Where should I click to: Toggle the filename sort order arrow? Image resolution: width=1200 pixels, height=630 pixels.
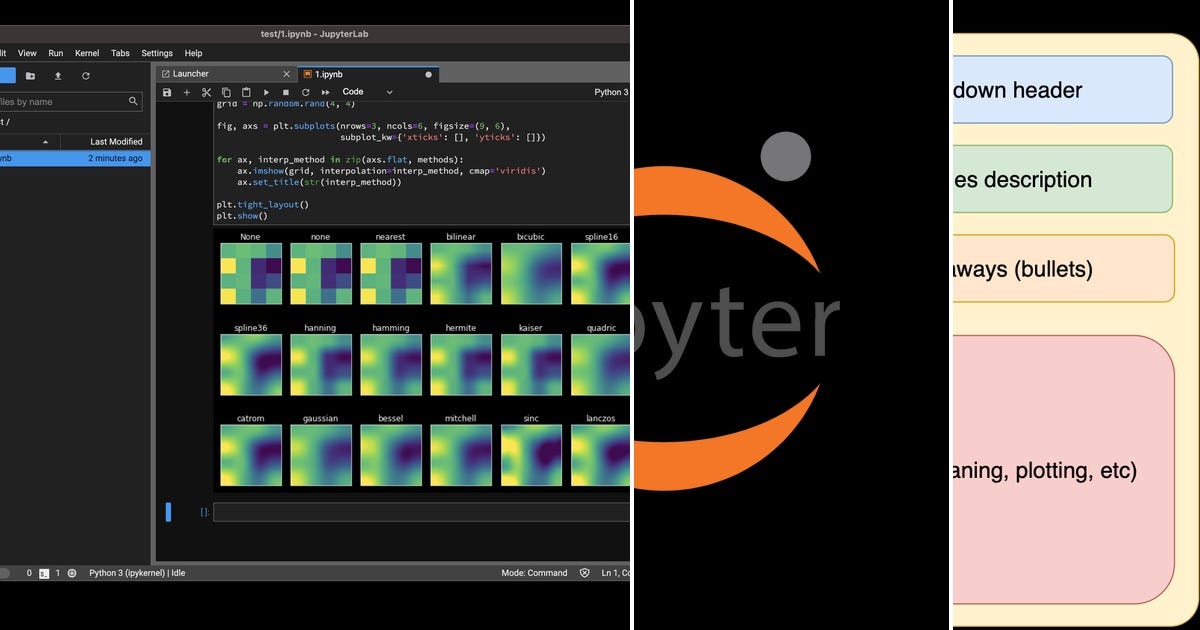point(45,141)
